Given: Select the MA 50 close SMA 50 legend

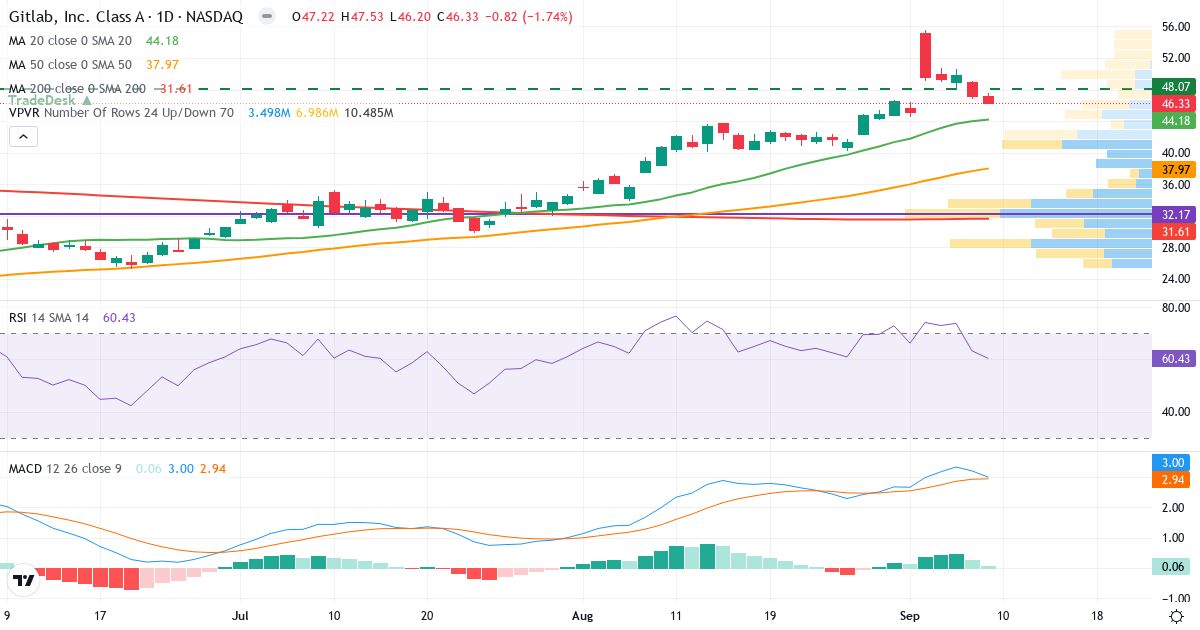Looking at the screenshot, I should point(70,65).
